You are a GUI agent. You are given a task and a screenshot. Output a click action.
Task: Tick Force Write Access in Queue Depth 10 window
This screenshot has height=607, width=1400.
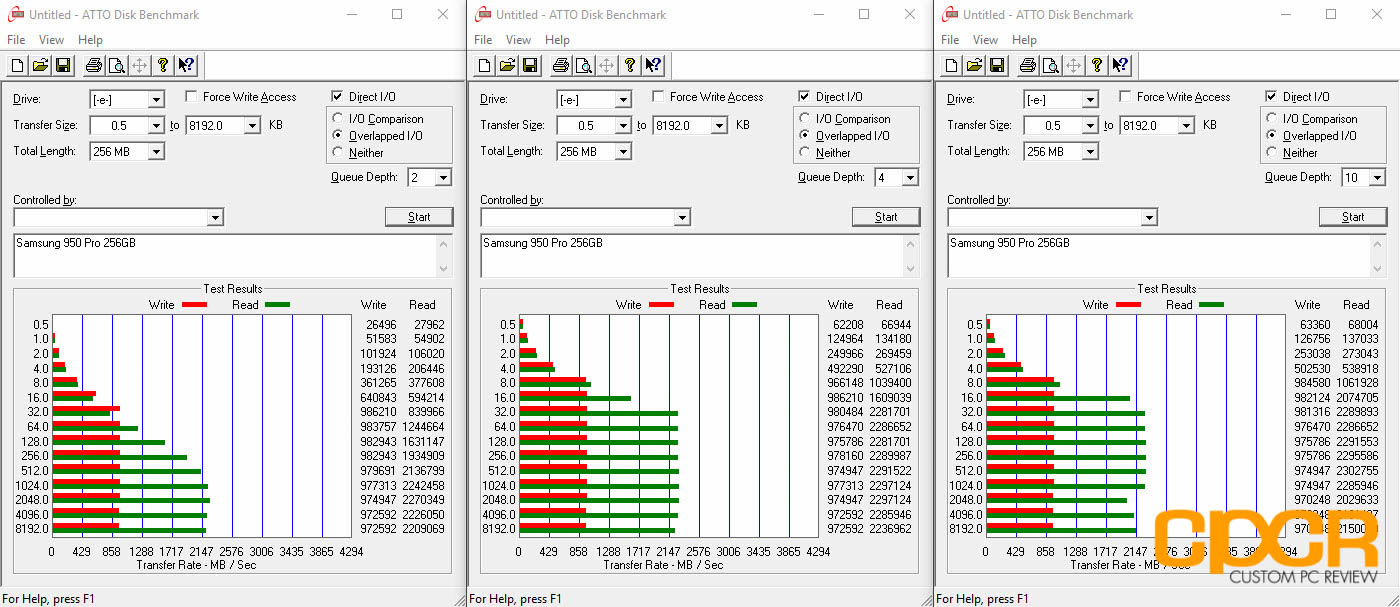(1125, 97)
